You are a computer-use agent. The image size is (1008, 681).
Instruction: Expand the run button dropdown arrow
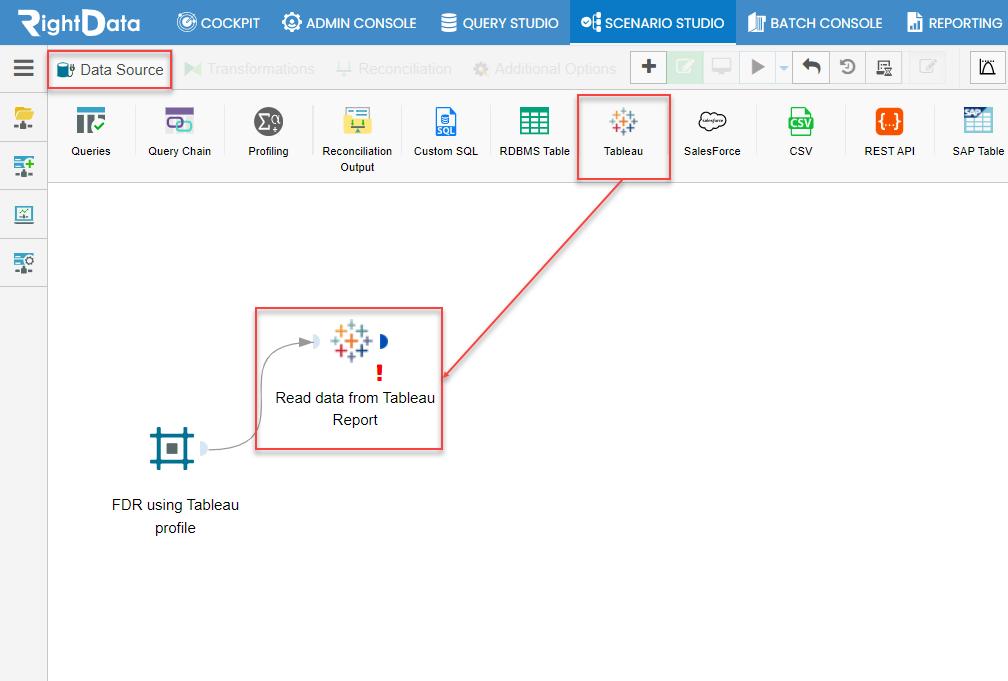point(783,68)
